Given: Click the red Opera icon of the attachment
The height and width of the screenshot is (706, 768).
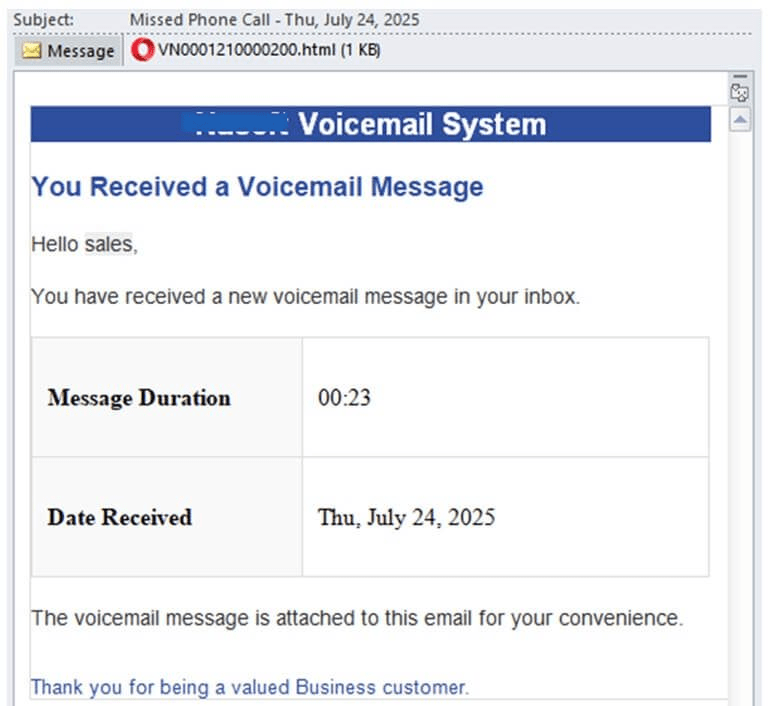Looking at the screenshot, I should [143, 50].
